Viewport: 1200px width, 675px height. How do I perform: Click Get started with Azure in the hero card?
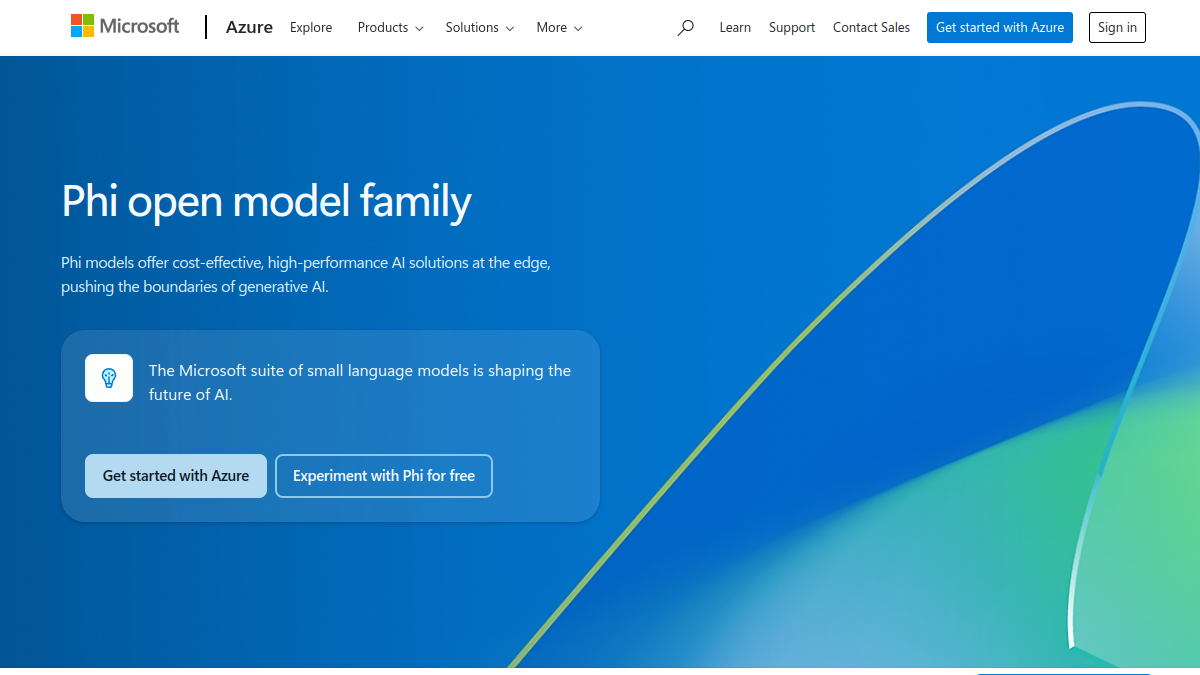point(176,476)
